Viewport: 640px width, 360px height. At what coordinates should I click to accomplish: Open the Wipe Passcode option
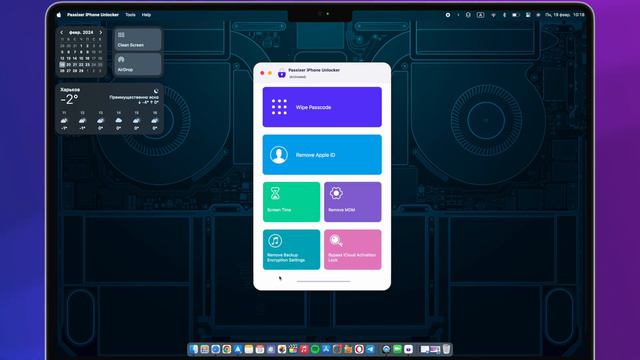pos(322,107)
